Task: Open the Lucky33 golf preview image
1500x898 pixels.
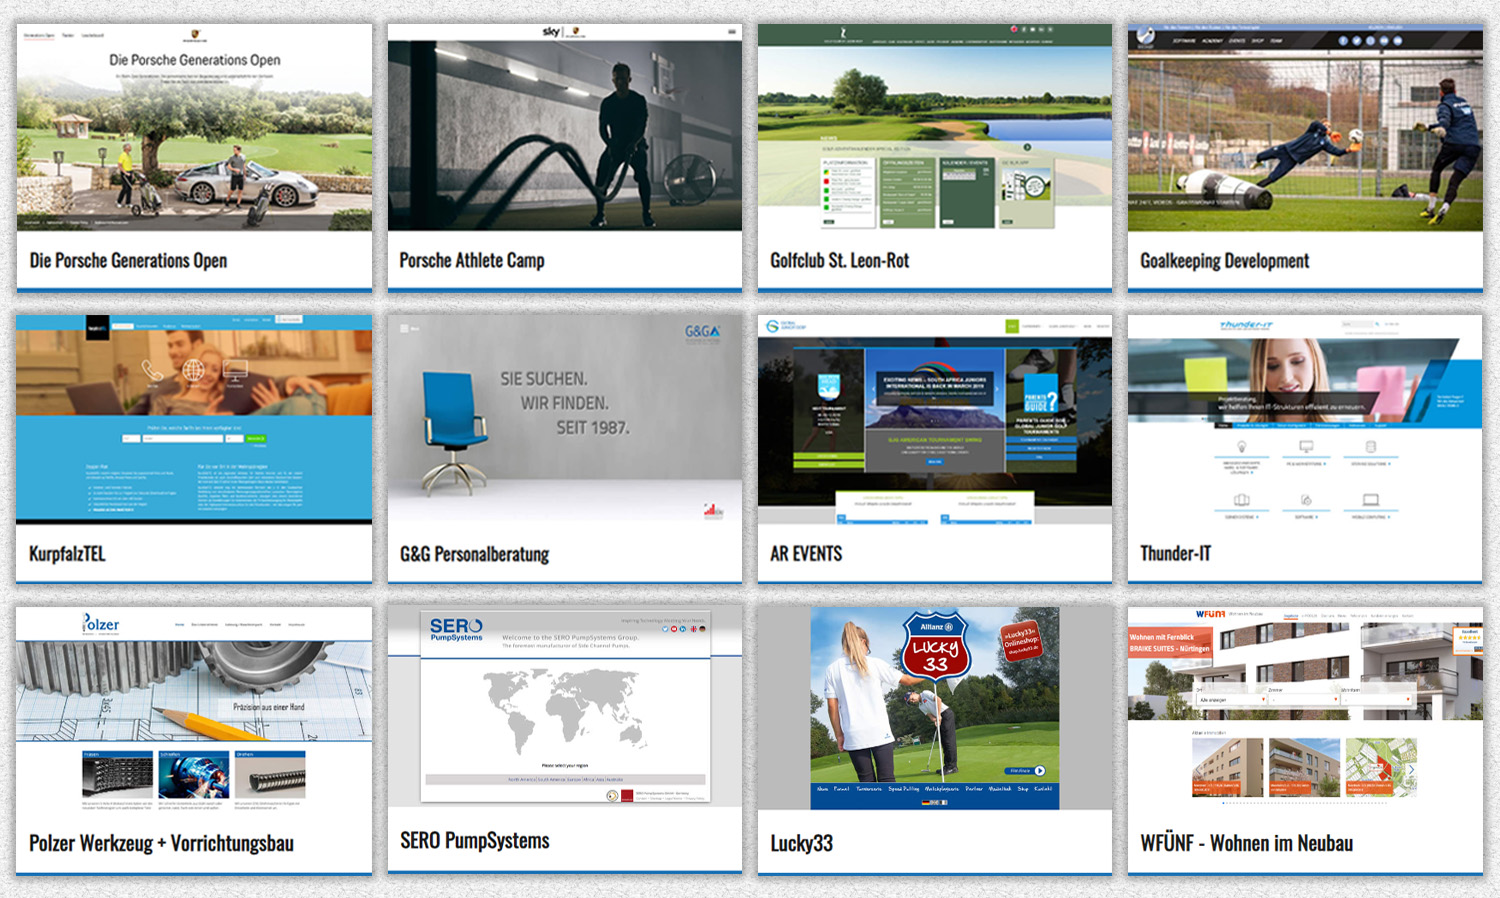Action: tap(935, 709)
